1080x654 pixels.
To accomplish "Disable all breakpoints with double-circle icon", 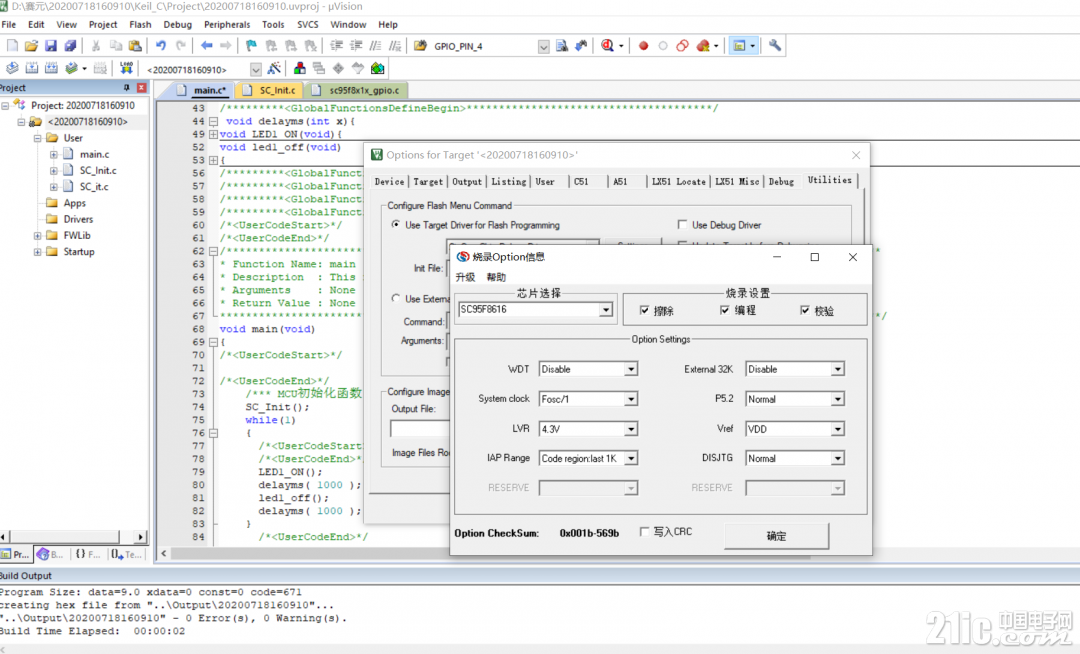I will click(683, 46).
